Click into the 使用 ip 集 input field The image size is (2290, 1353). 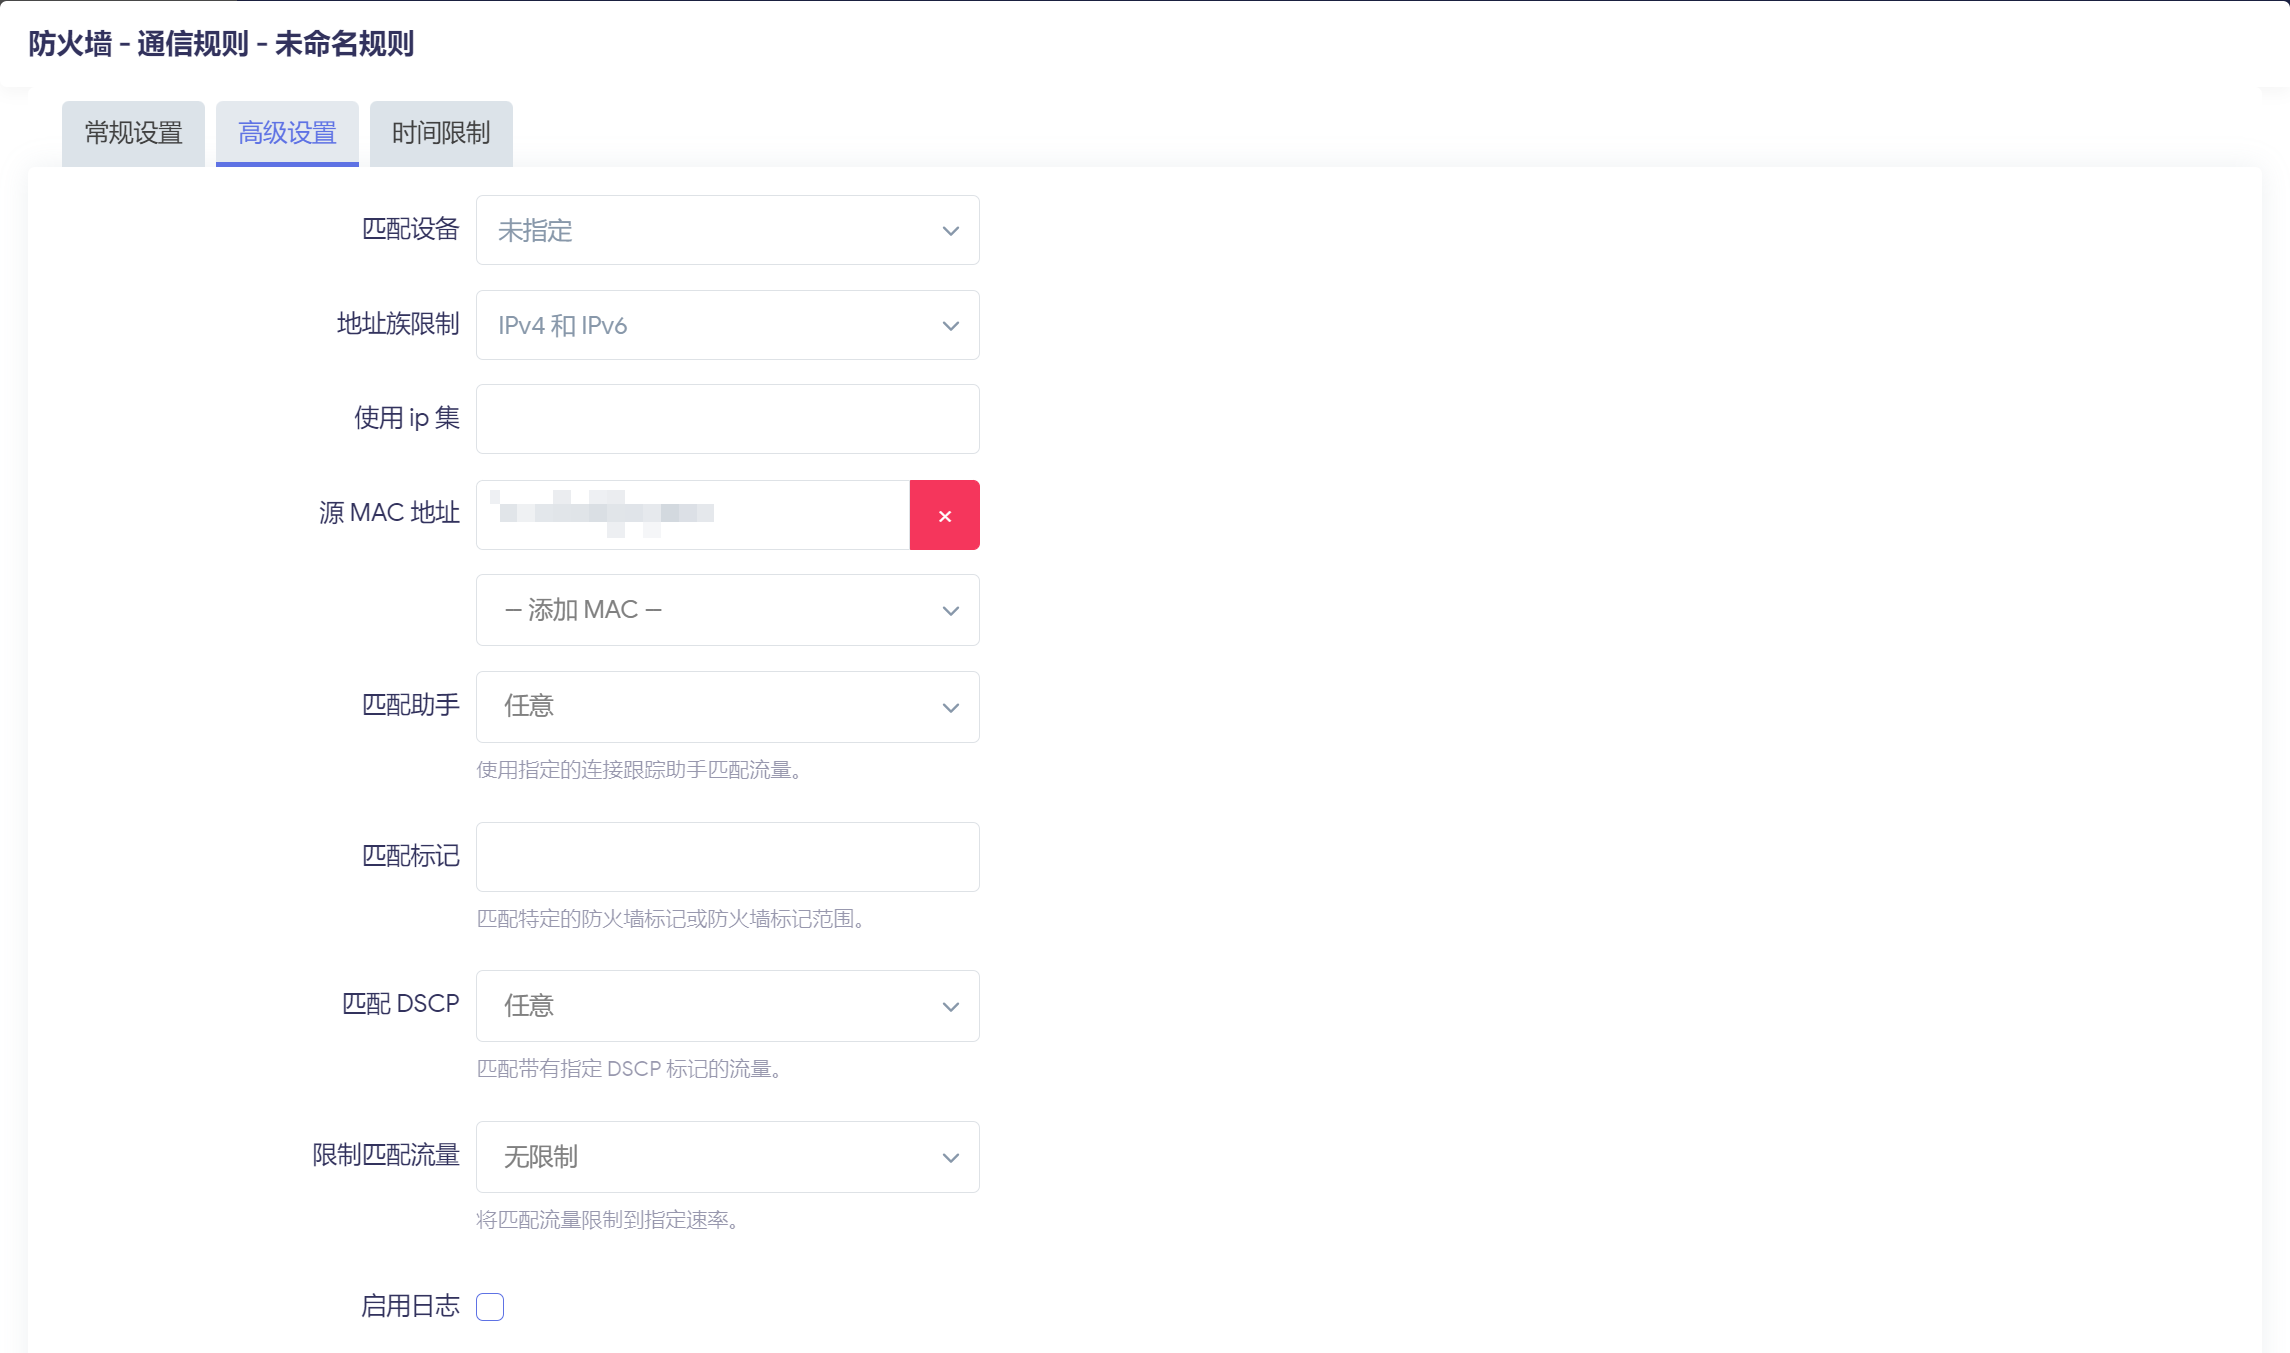[727, 420]
